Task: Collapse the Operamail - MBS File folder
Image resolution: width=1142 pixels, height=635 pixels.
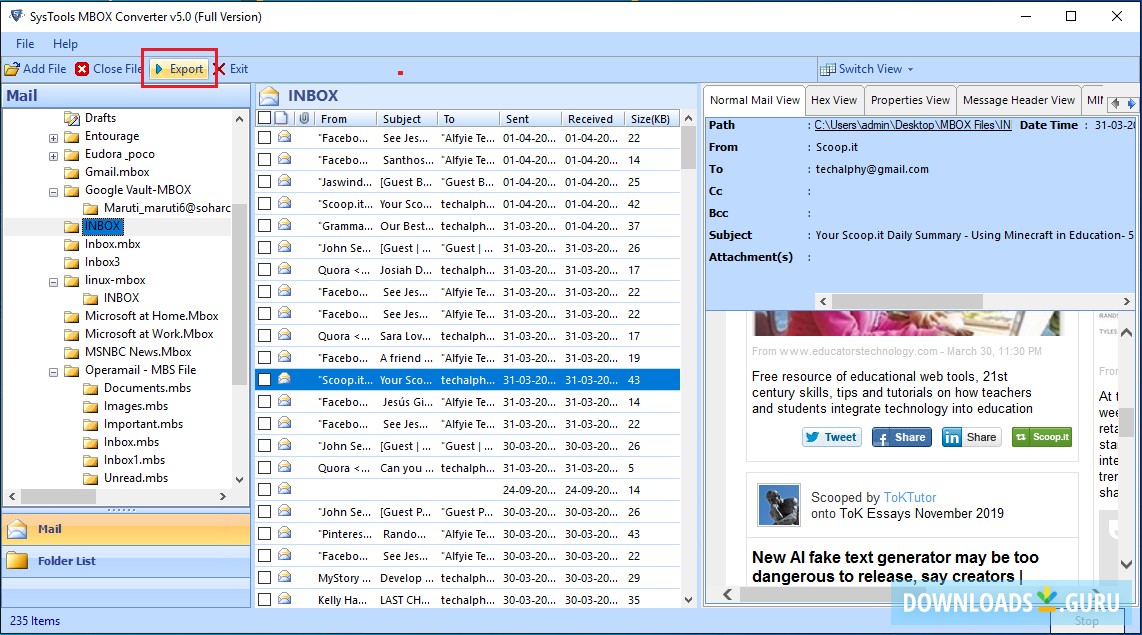Action: coord(53,371)
